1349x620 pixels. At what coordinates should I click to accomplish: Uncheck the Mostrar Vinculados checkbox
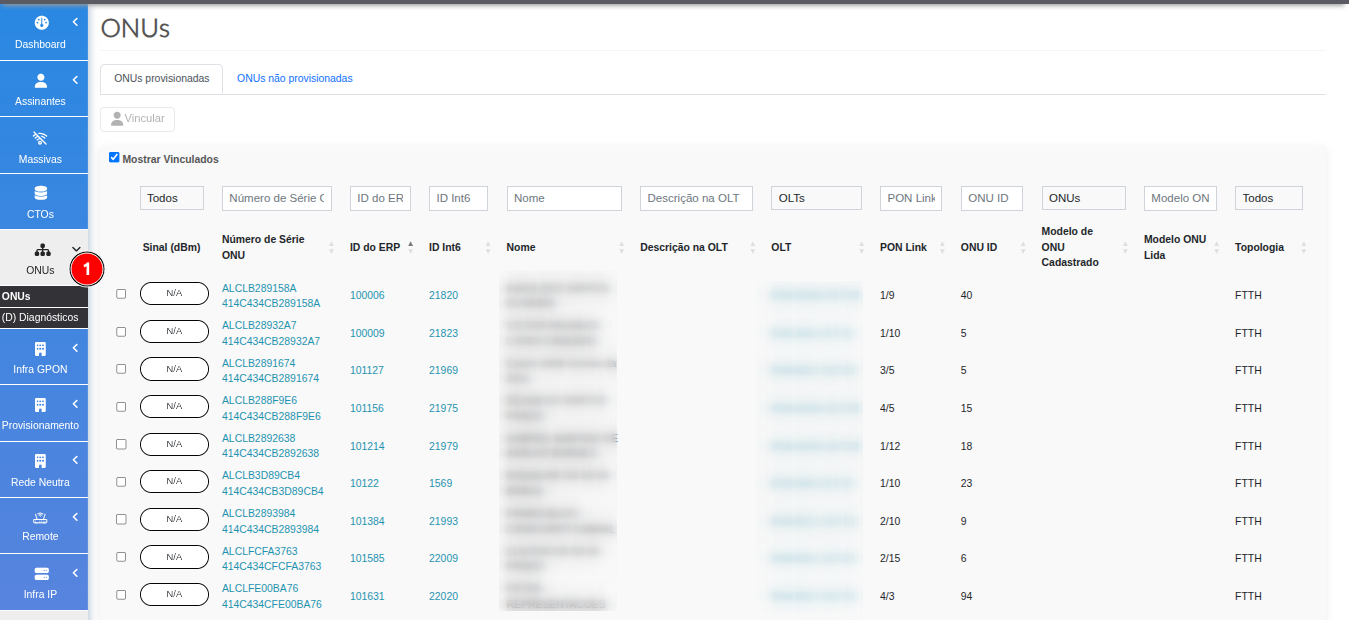click(x=114, y=158)
